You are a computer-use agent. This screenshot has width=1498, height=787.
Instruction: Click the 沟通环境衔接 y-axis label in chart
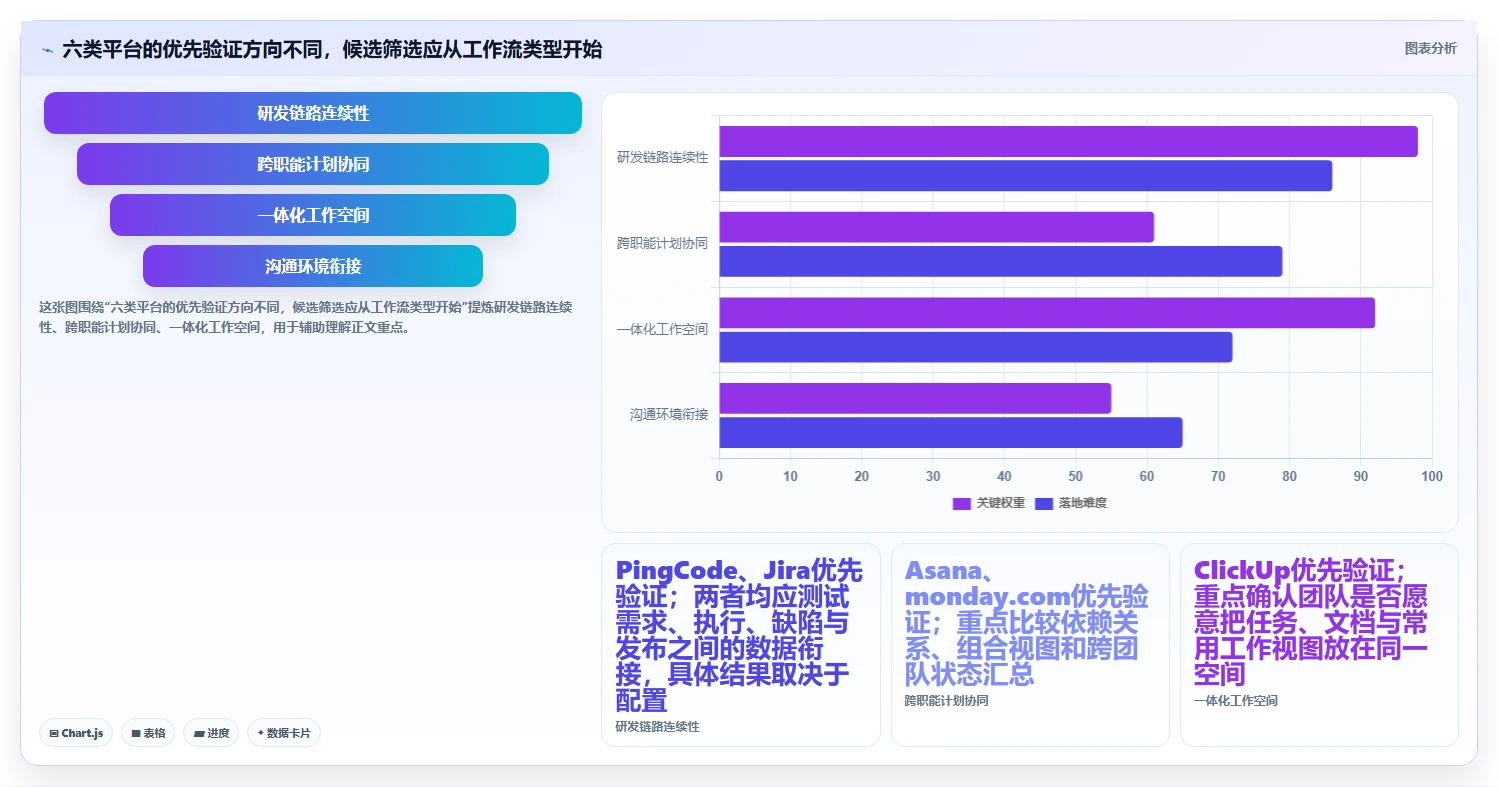coord(669,414)
